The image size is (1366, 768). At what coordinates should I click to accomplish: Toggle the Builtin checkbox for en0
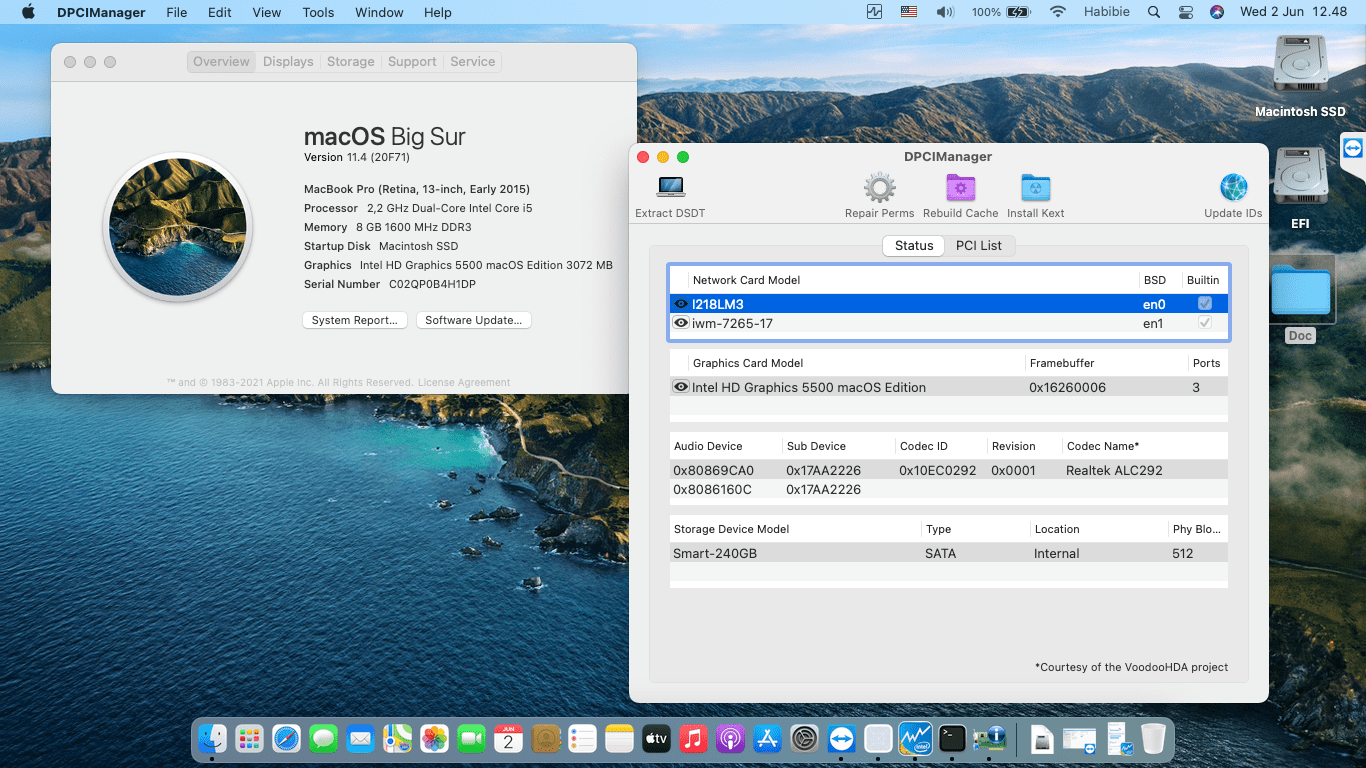click(x=1205, y=304)
